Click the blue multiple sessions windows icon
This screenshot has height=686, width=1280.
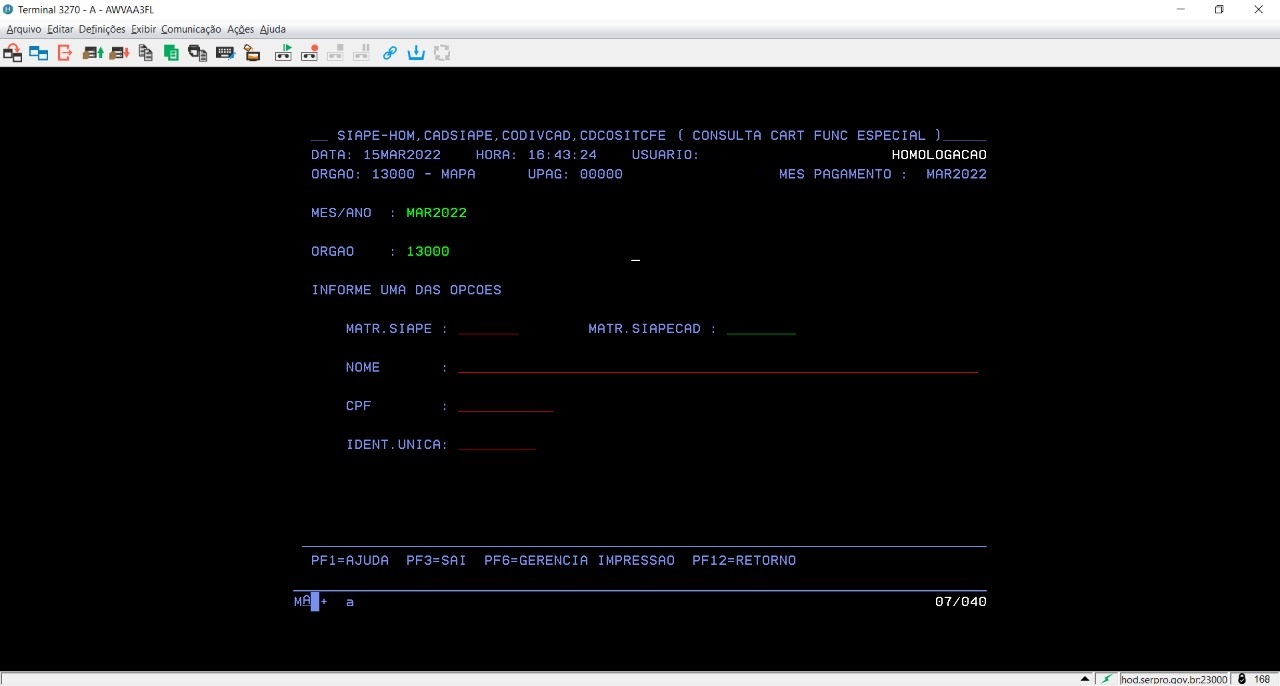coord(39,53)
